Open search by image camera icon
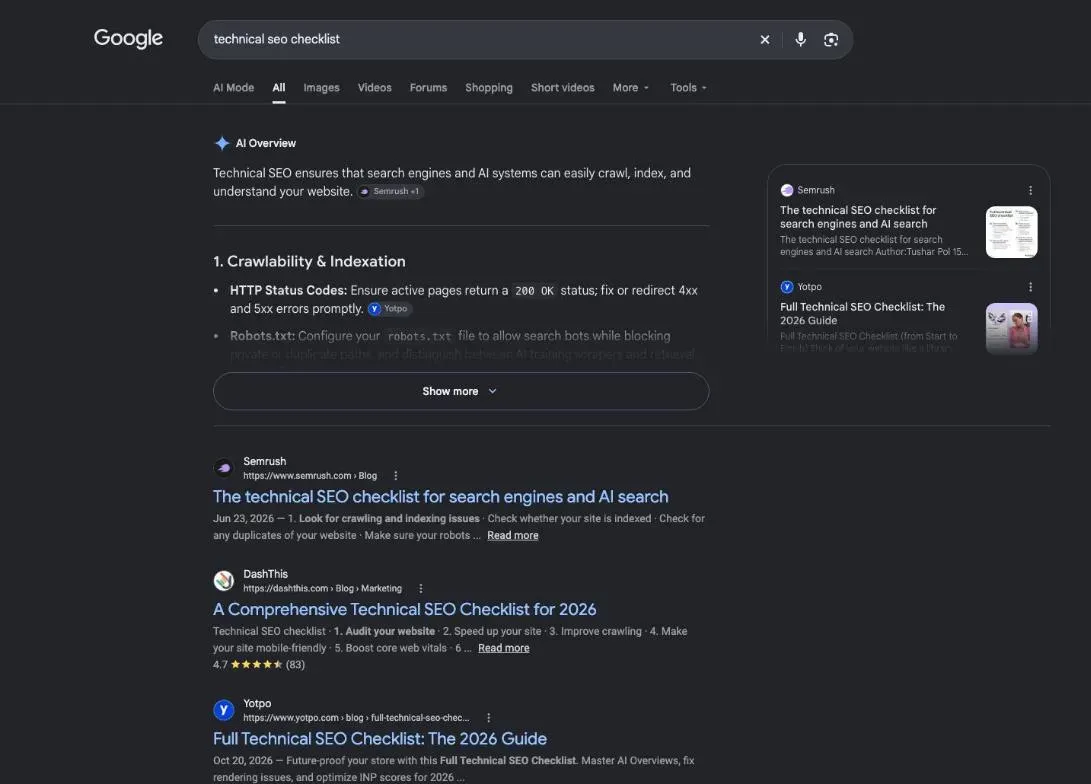 point(831,40)
